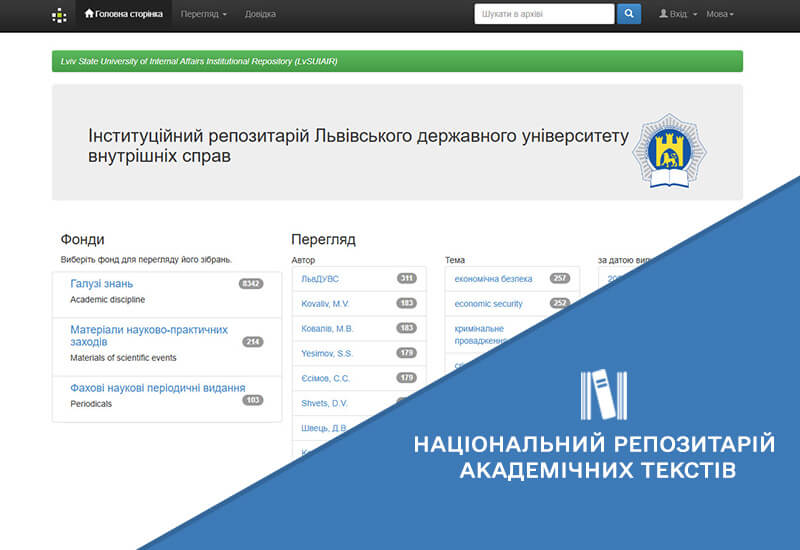Expand the Мова language dropdown
This screenshot has width=800, height=550.
click(x=720, y=14)
